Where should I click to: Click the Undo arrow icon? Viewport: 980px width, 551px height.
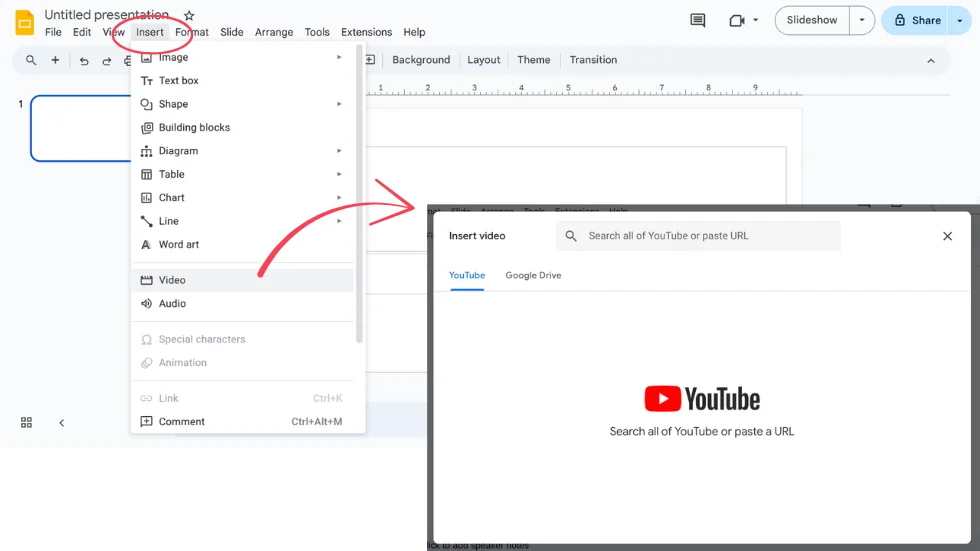pyautogui.click(x=84, y=61)
